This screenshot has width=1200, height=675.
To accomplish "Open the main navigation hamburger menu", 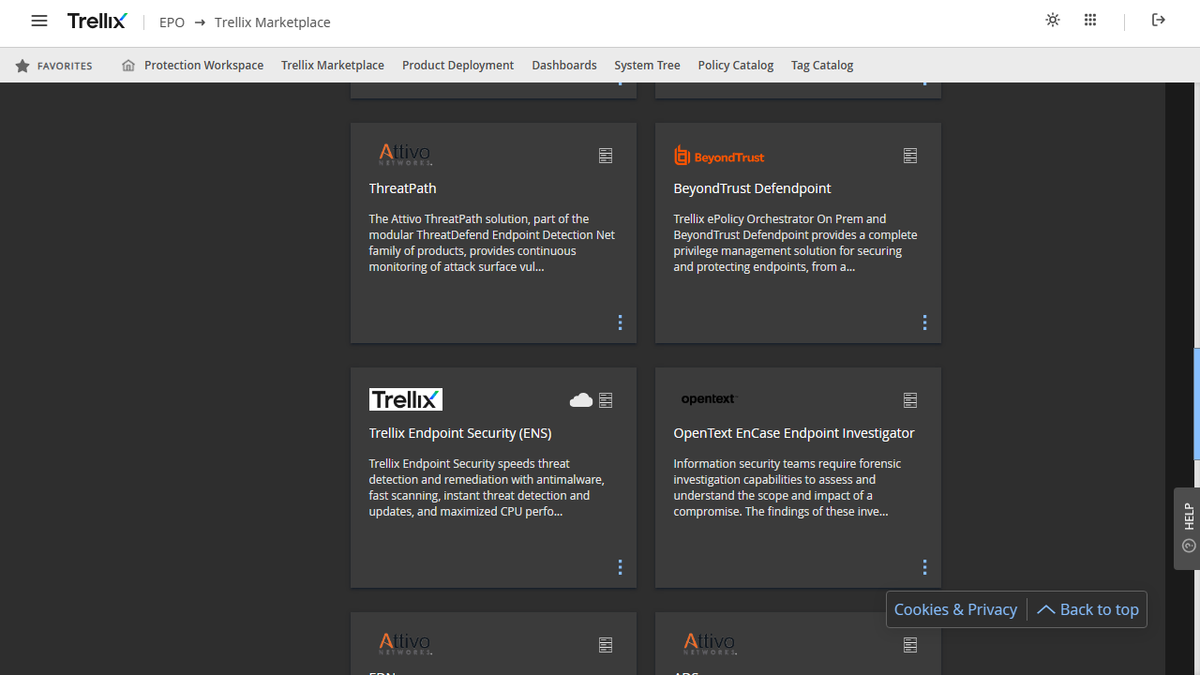I will coord(39,20).
